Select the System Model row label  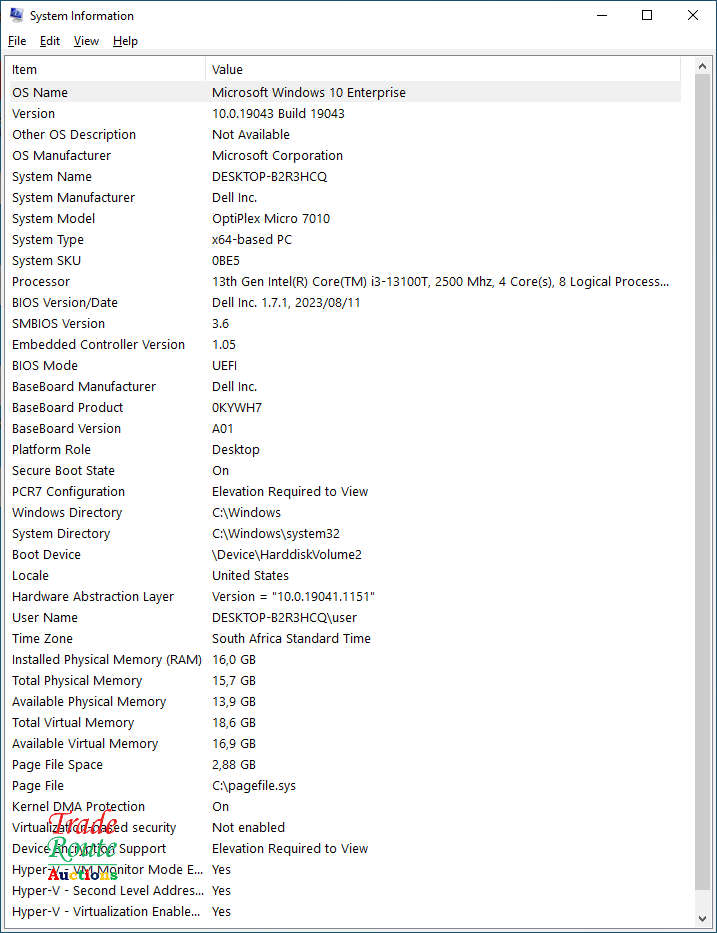pyautogui.click(x=54, y=218)
